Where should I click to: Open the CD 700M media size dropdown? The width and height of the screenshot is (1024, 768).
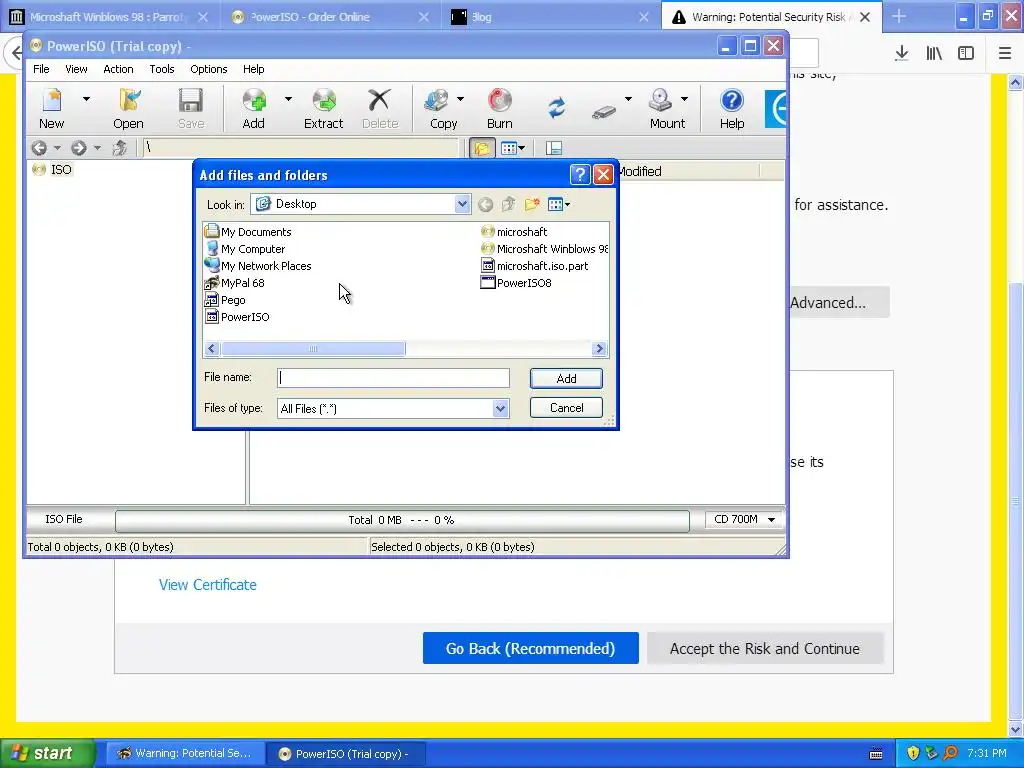771,520
